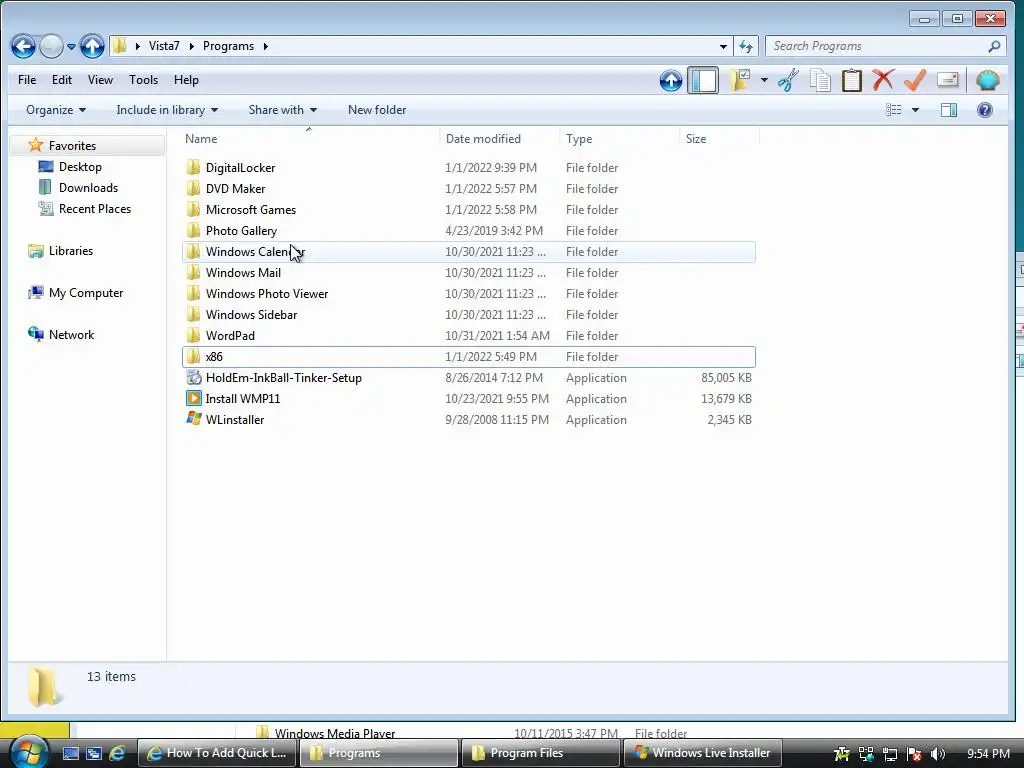Click the Paste clipboard icon

pyautogui.click(x=852, y=80)
